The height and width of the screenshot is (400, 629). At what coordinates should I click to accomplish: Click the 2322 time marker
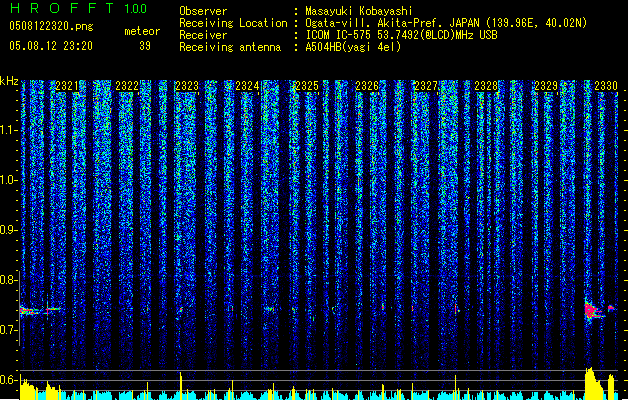pos(127,85)
